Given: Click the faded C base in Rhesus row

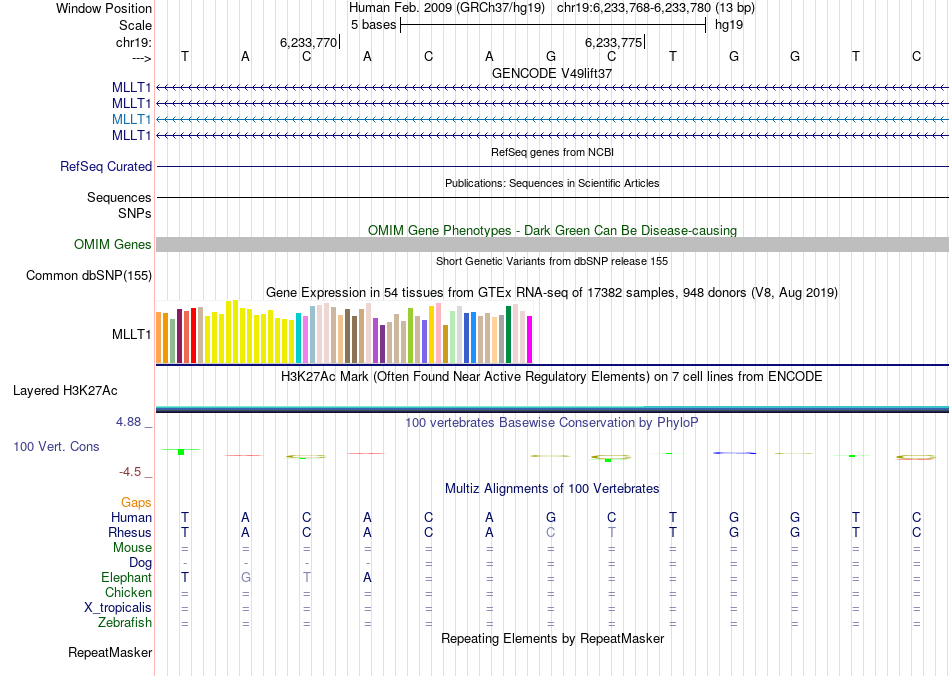Looking at the screenshot, I should coord(551,532).
